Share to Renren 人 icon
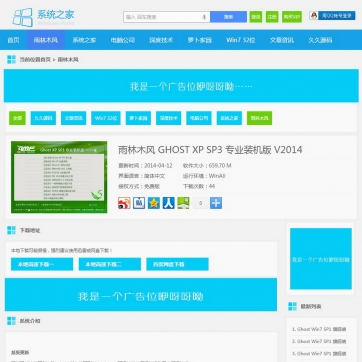362x362 pixels. coord(169,203)
